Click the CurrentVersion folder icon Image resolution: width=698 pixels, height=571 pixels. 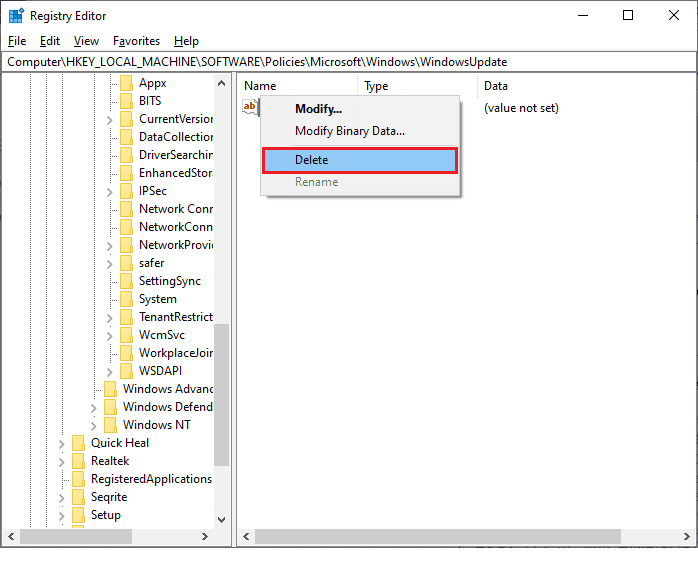point(126,119)
